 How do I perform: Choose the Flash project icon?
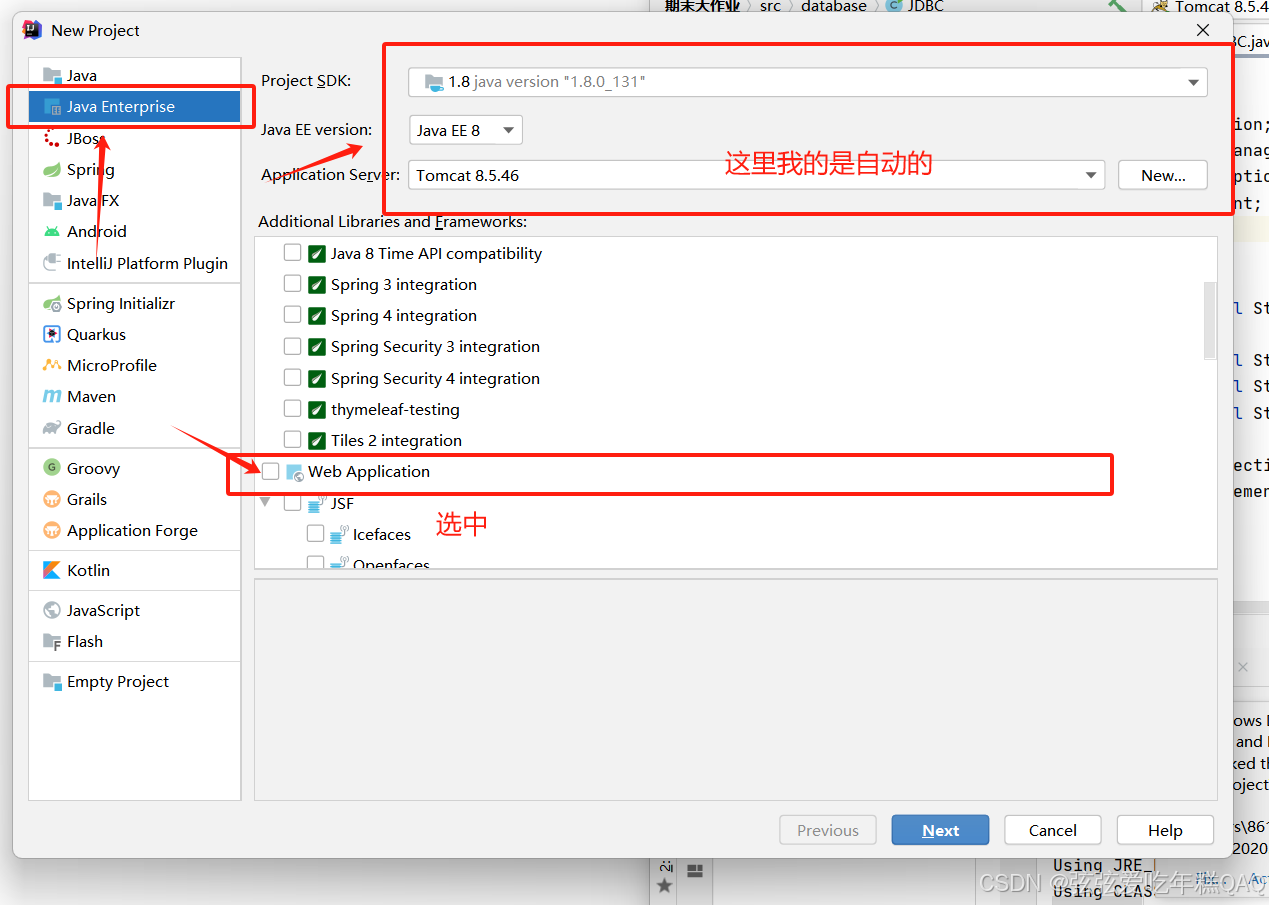coord(52,641)
